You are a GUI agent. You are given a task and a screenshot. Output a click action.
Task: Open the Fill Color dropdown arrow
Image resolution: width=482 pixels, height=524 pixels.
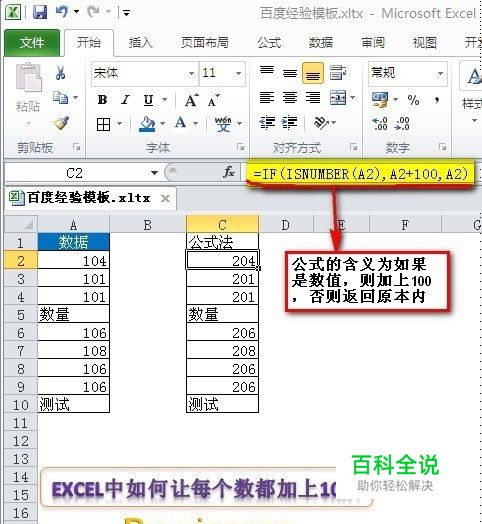pyautogui.click(x=163, y=124)
